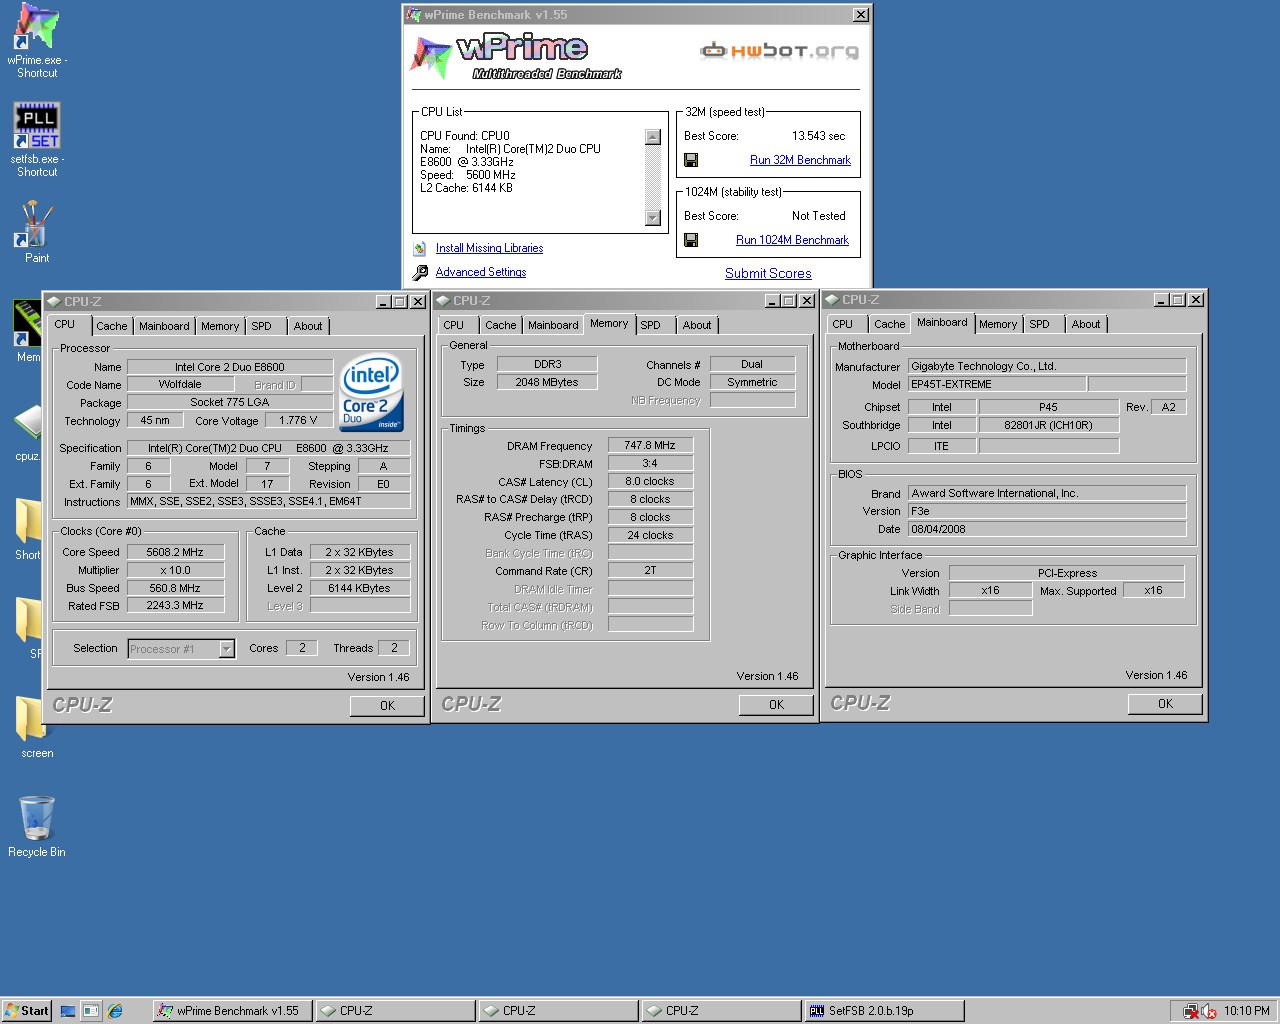Click the save icon beside 1024M best score

tap(691, 240)
